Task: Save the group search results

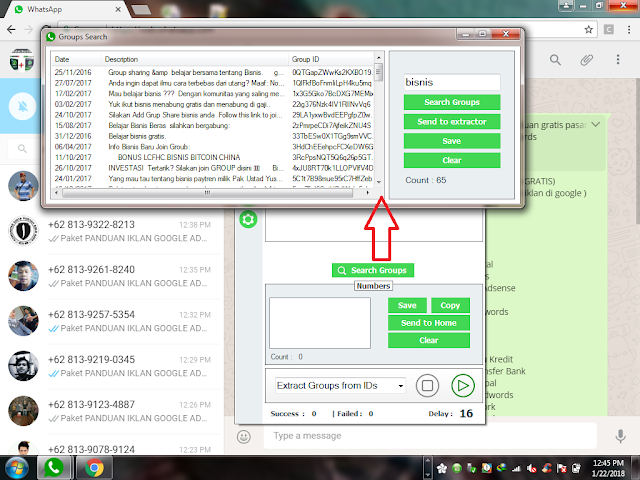Action: click(x=452, y=141)
